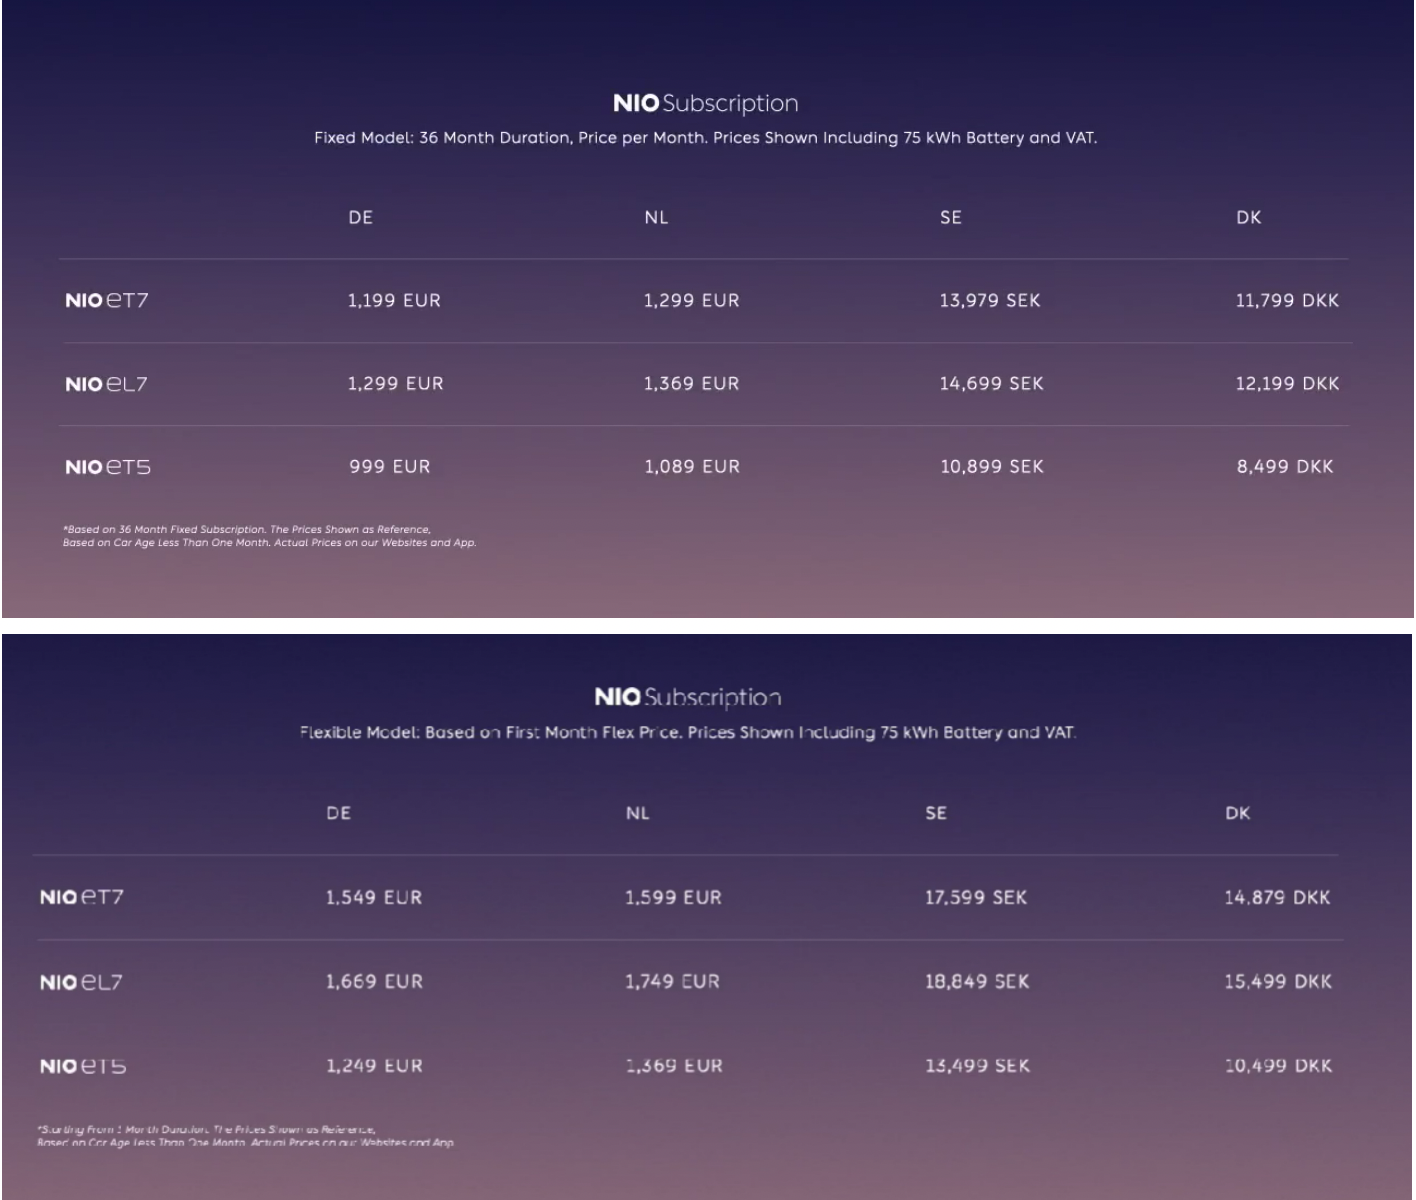
Task: Click the NIO ET5 logo in Flexible Model table
Action: pyautogui.click(x=83, y=1066)
